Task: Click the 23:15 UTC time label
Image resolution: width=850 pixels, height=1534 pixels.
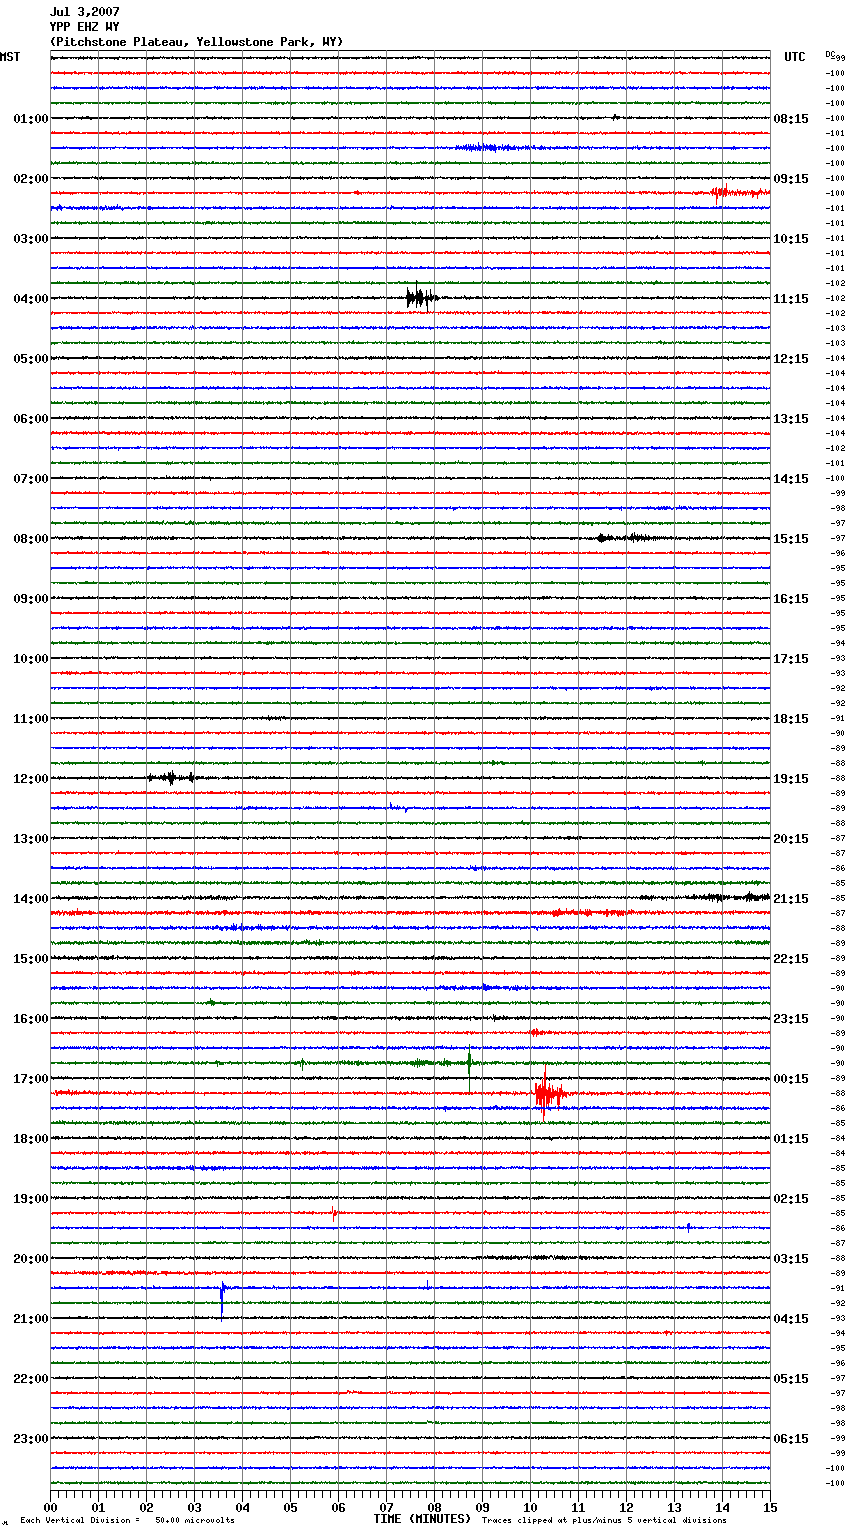Action: [x=791, y=1019]
